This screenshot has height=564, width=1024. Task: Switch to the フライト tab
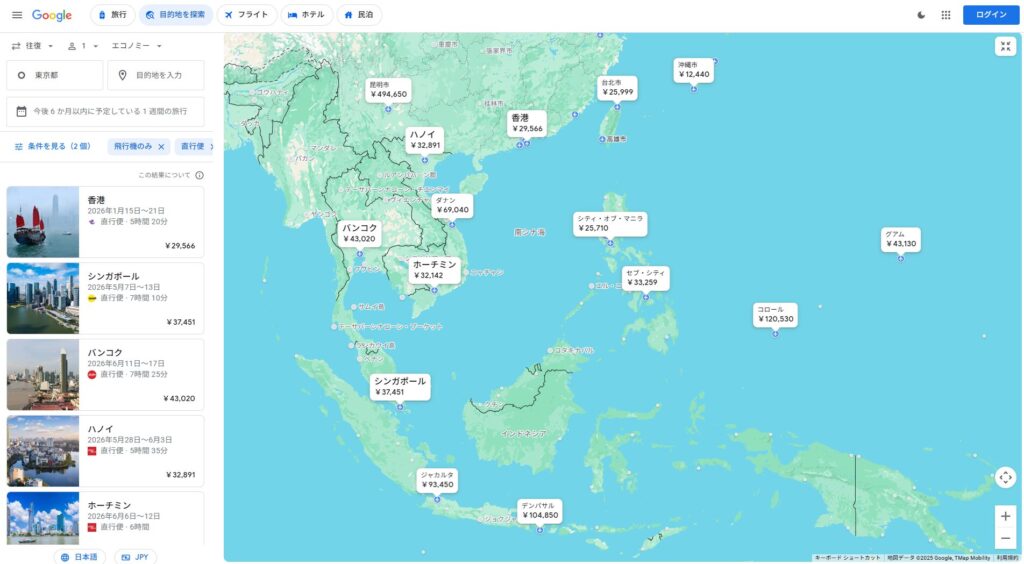247,15
